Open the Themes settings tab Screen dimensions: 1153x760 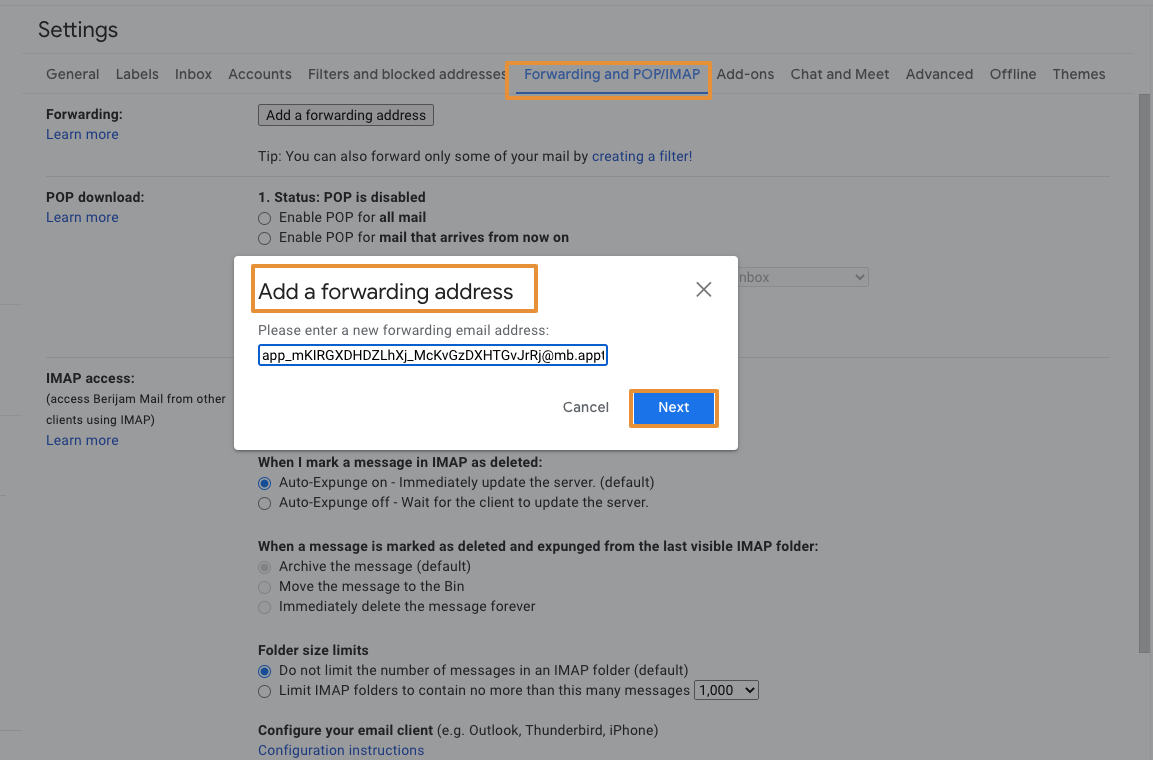(1078, 74)
